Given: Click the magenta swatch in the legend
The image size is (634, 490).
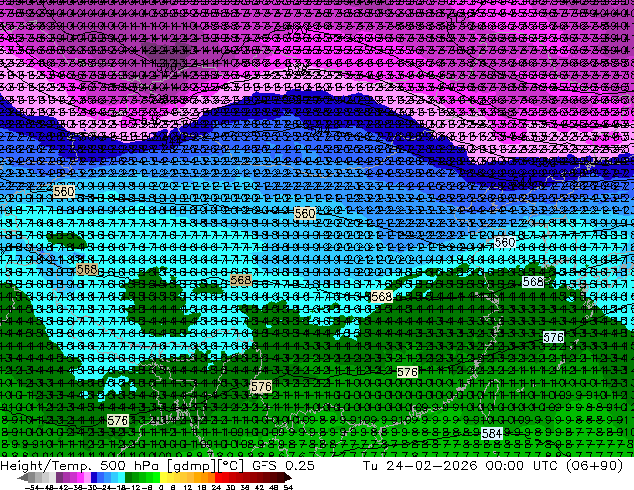Looking at the screenshot, I should [x=80, y=478].
